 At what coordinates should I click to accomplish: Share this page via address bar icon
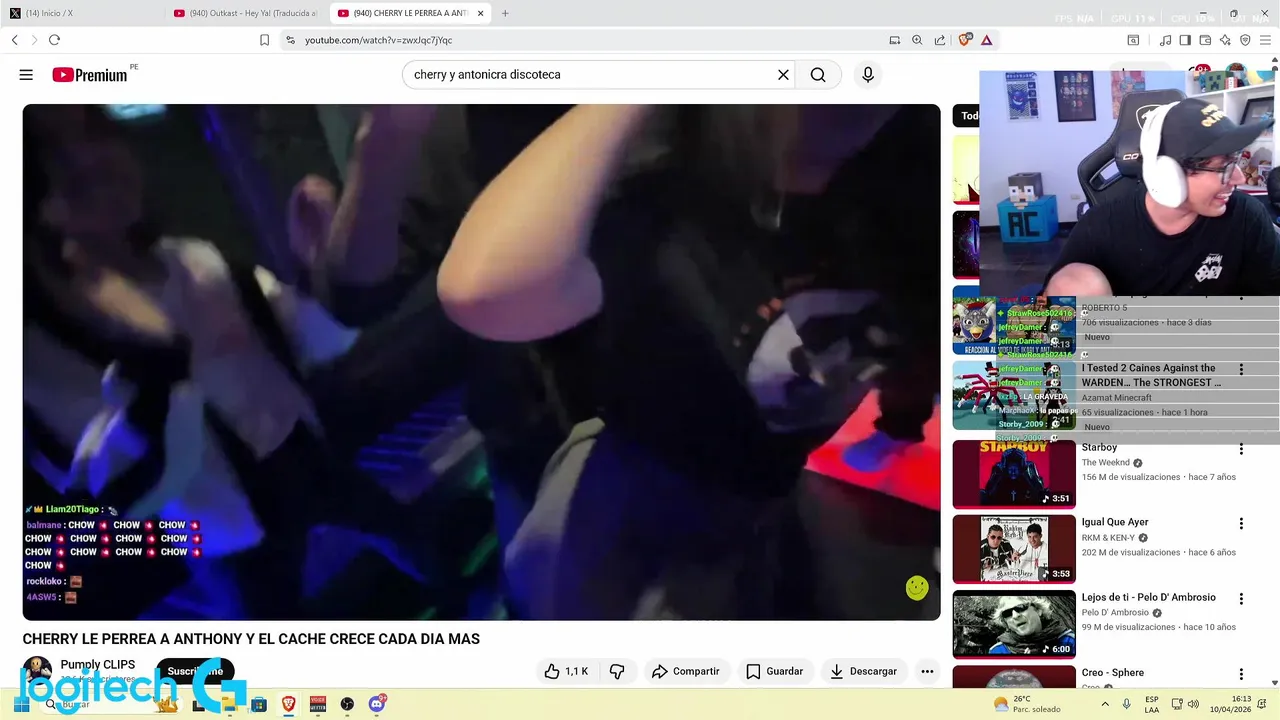(940, 40)
